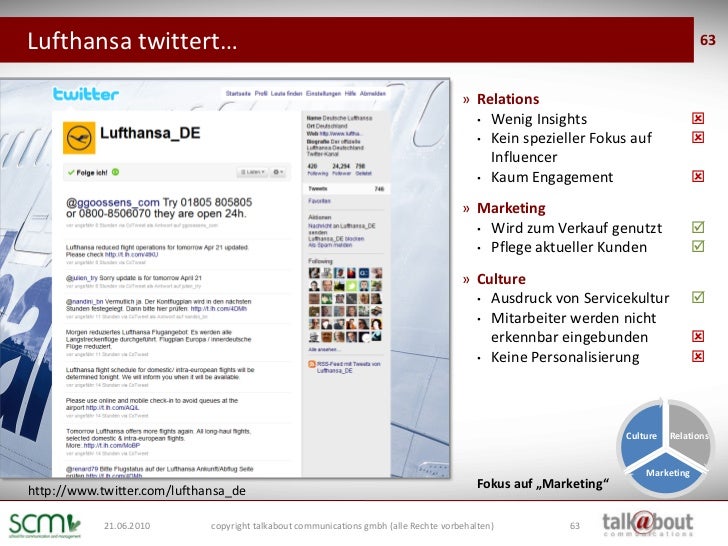Click Abmelden in the Twitter navigation
Viewport: 728px width, 546px height.
click(372, 93)
